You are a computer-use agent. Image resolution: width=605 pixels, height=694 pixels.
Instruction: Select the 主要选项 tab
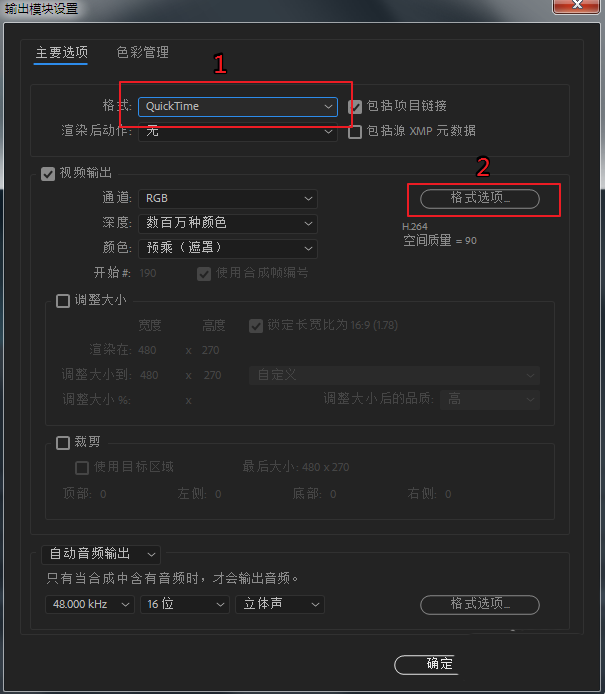62,53
